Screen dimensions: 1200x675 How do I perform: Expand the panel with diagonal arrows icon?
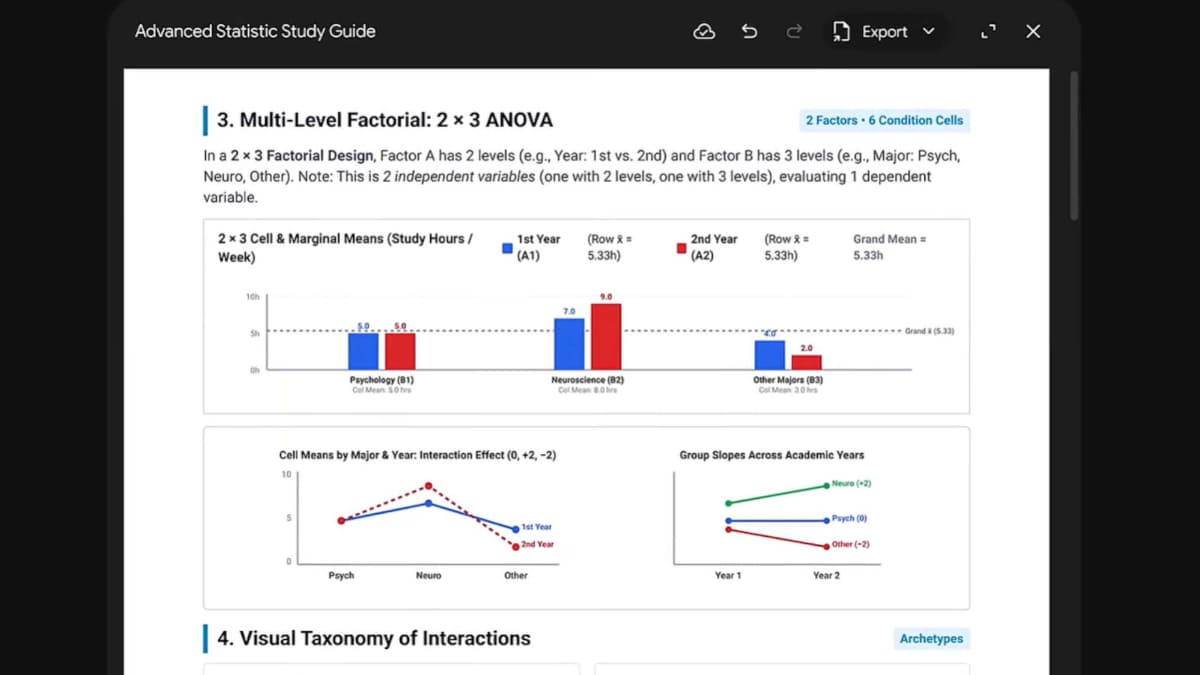click(989, 32)
